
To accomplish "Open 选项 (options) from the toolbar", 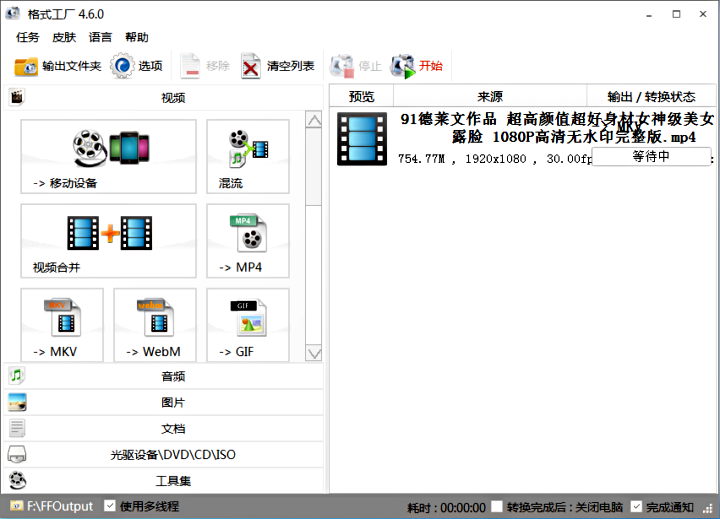I will pyautogui.click(x=122, y=67).
